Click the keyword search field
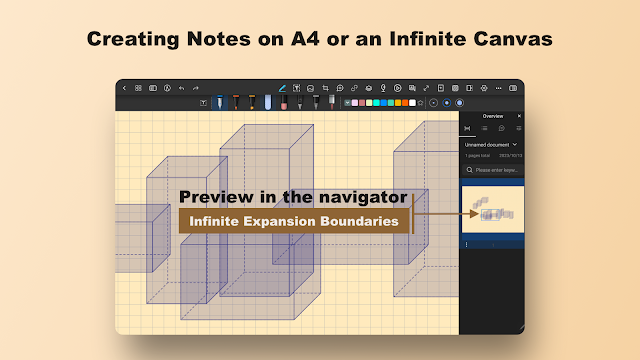This screenshot has height=360, width=640. (x=493, y=170)
